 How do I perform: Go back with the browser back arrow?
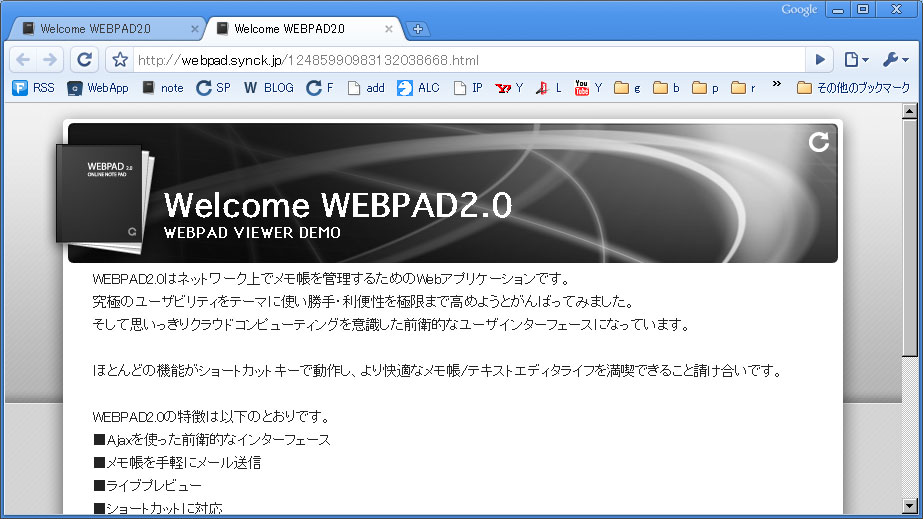[x=23, y=59]
